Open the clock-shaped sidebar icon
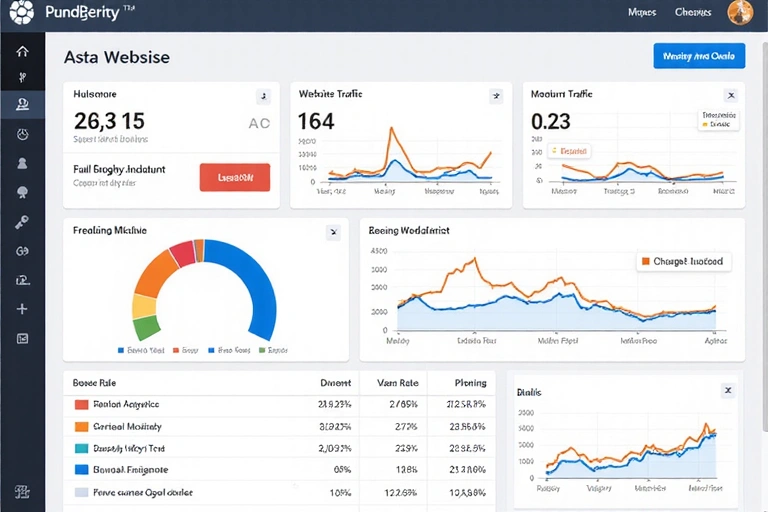 pos(22,134)
